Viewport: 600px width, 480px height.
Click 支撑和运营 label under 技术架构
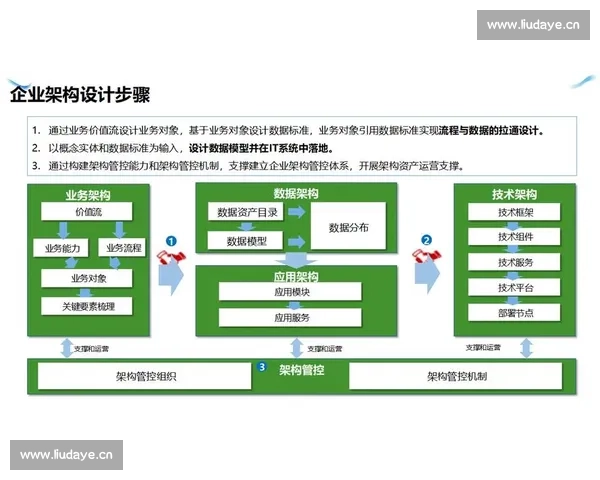483,347
